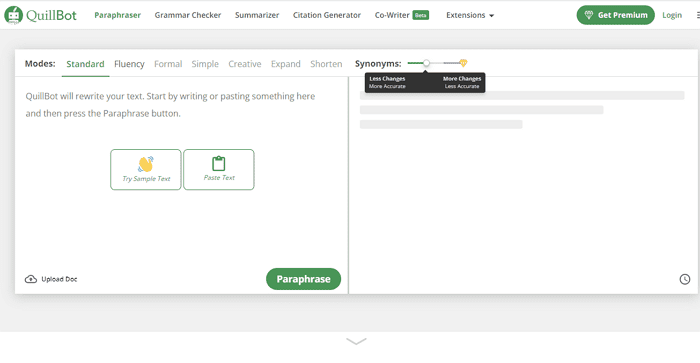
Task: Click the diamond icon in Get Premium
Action: [x=589, y=15]
